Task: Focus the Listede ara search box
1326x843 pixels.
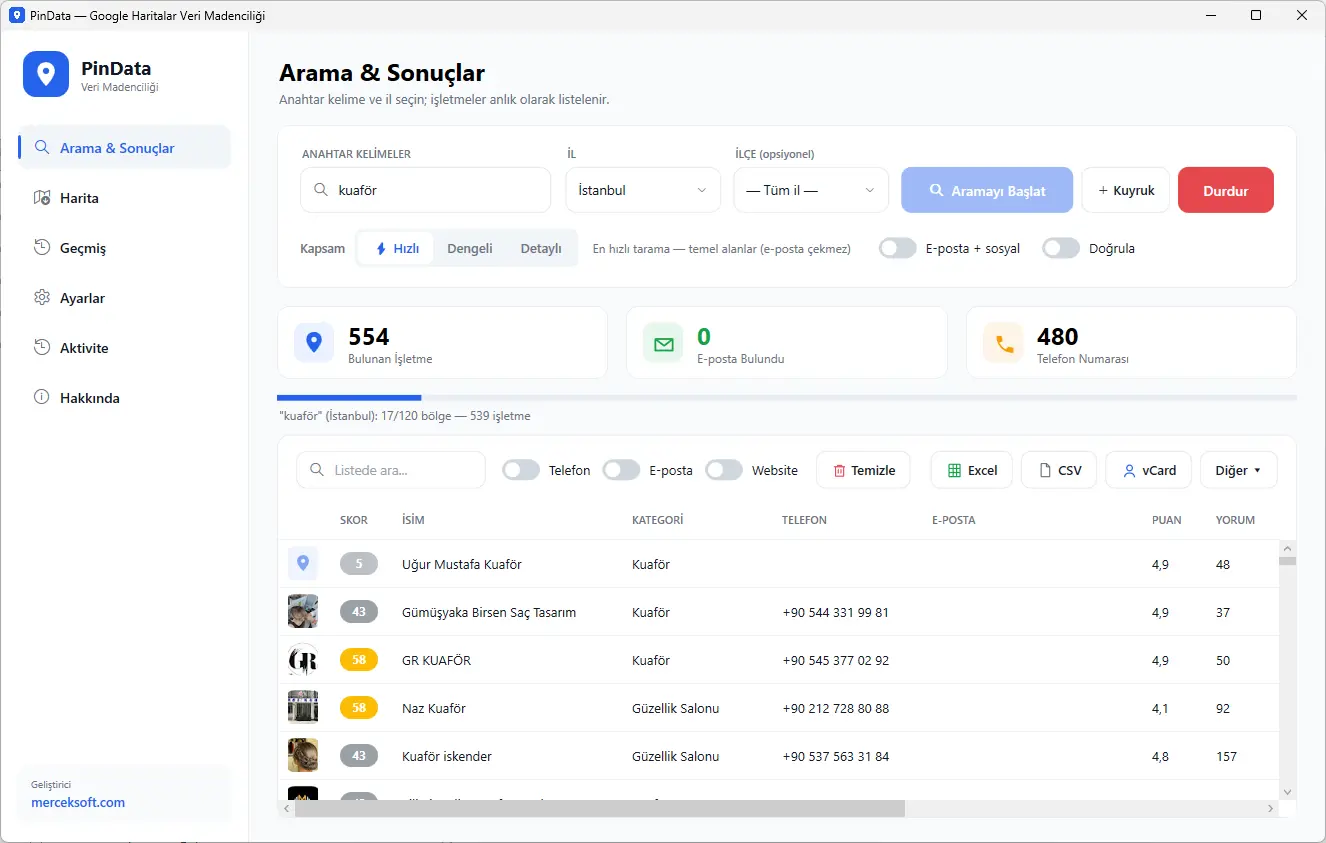Action: pos(391,470)
